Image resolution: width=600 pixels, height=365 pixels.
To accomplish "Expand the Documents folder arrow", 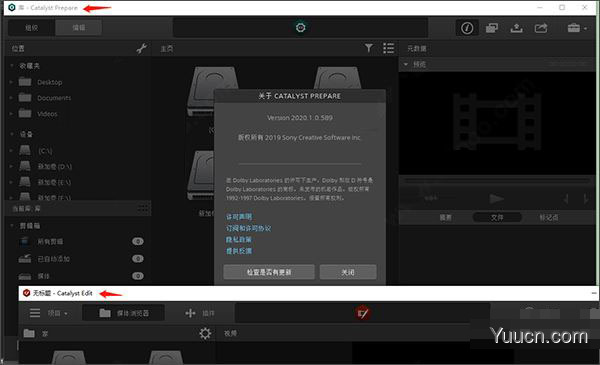I will tap(11, 98).
